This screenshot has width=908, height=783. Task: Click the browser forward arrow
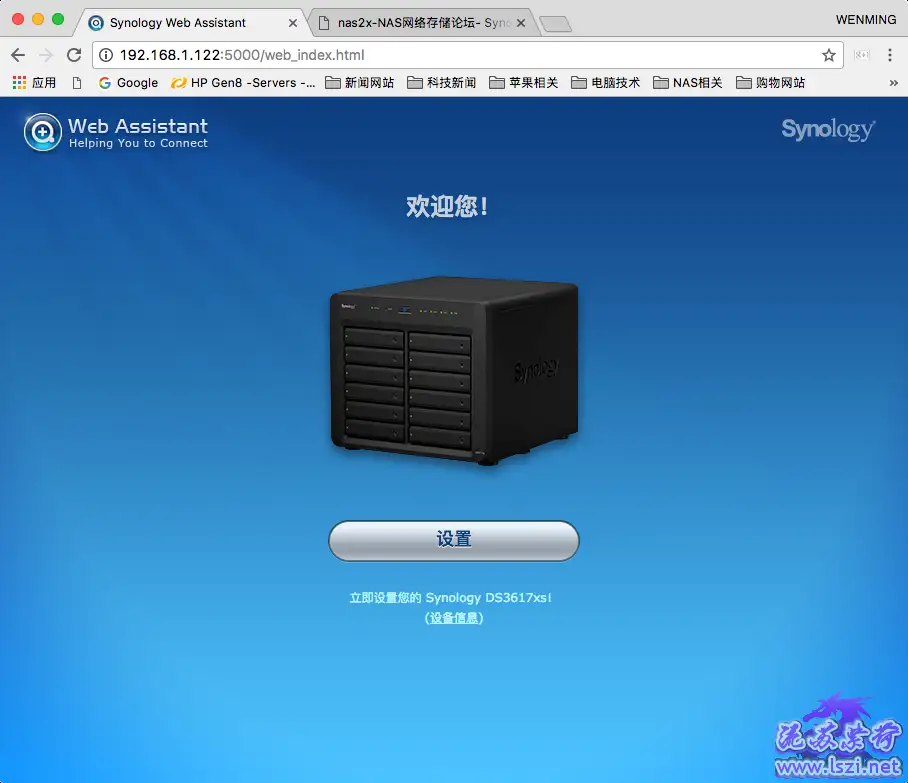46,55
